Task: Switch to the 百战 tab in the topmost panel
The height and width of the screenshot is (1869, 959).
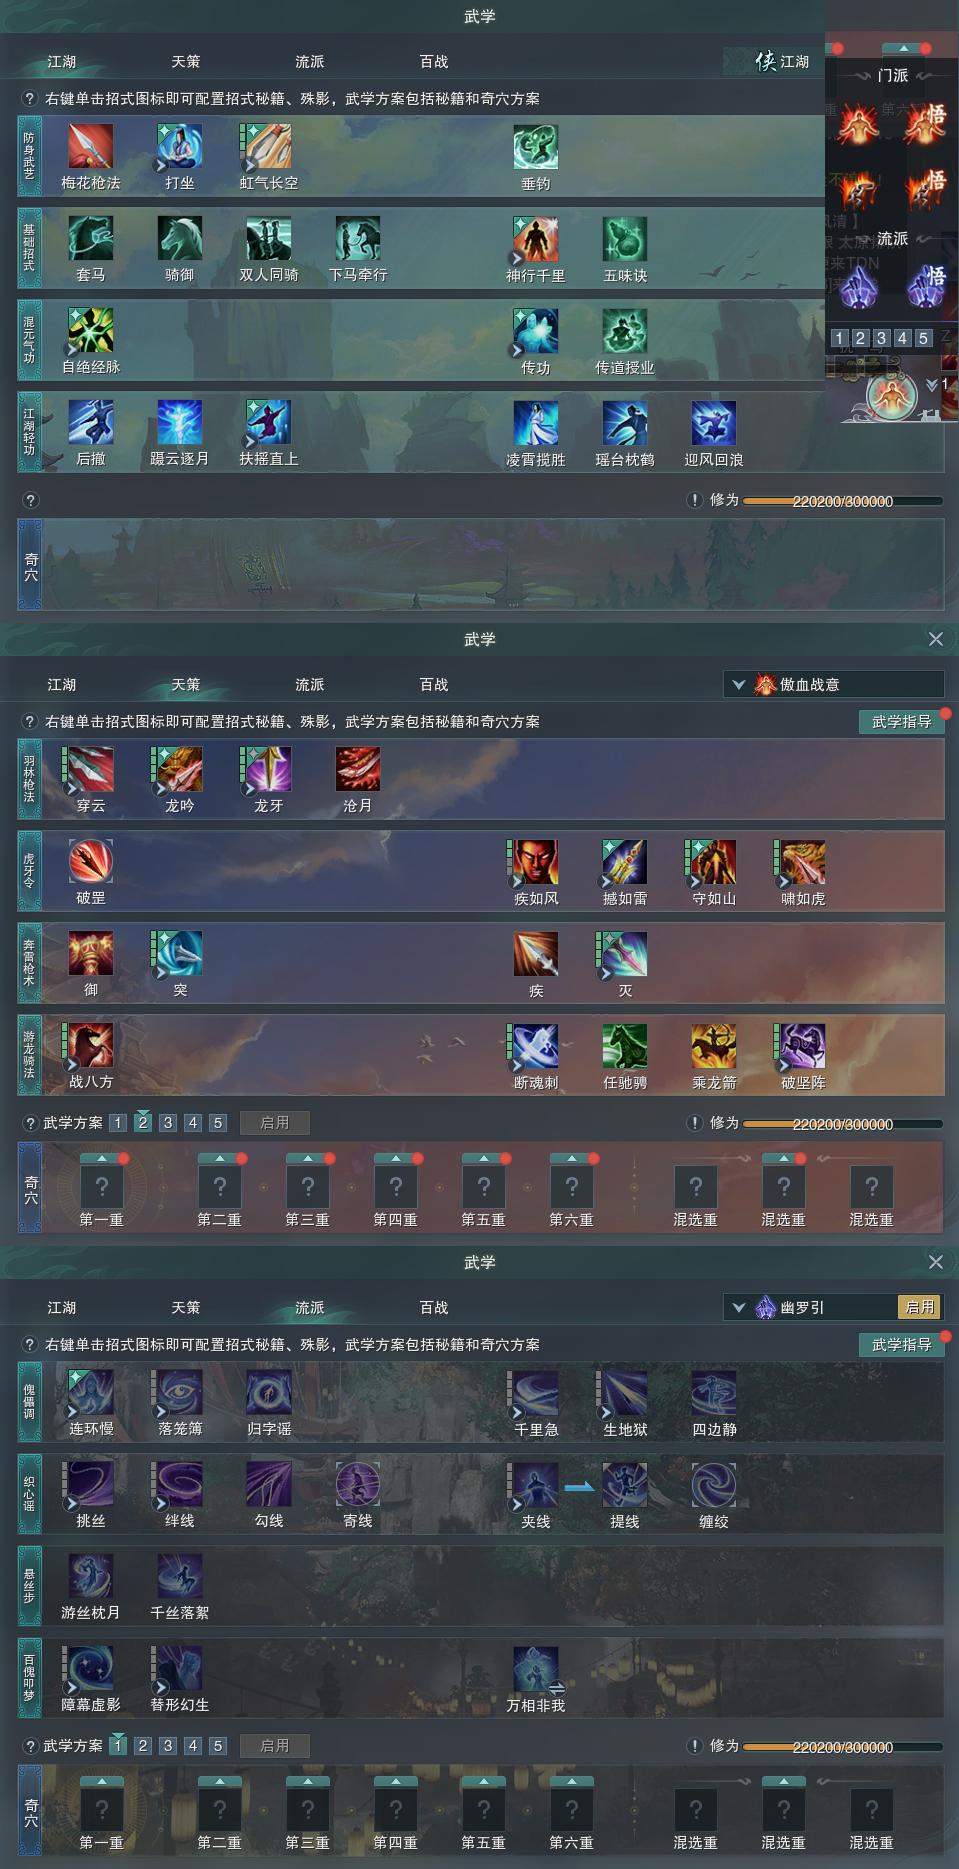Action: pos(434,62)
